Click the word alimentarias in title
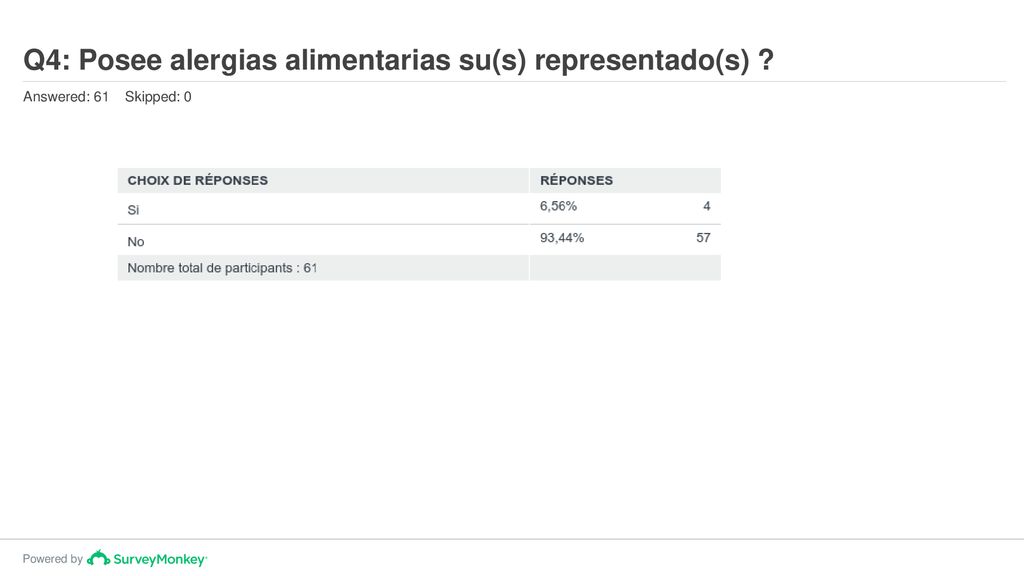 368,60
